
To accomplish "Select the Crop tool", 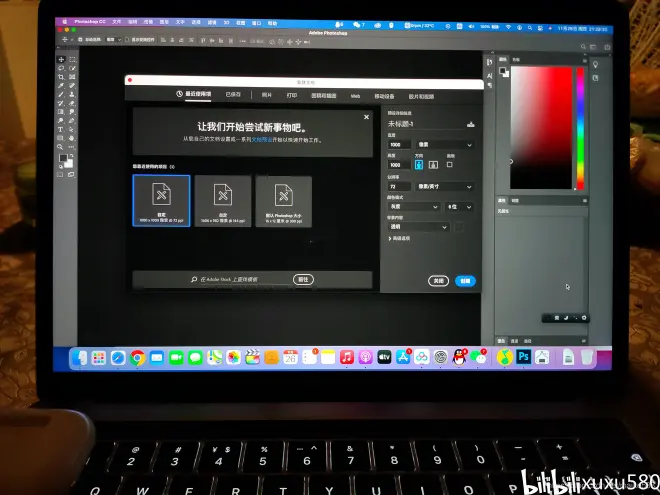I will click(61, 77).
